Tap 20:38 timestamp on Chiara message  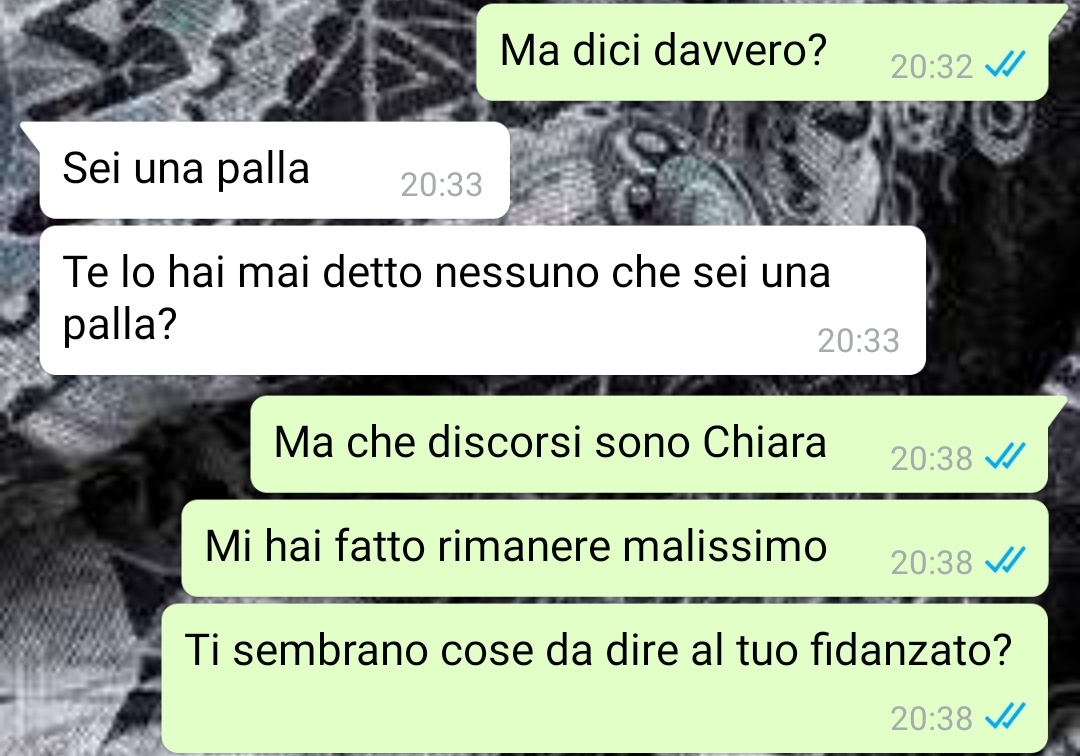(x=931, y=458)
